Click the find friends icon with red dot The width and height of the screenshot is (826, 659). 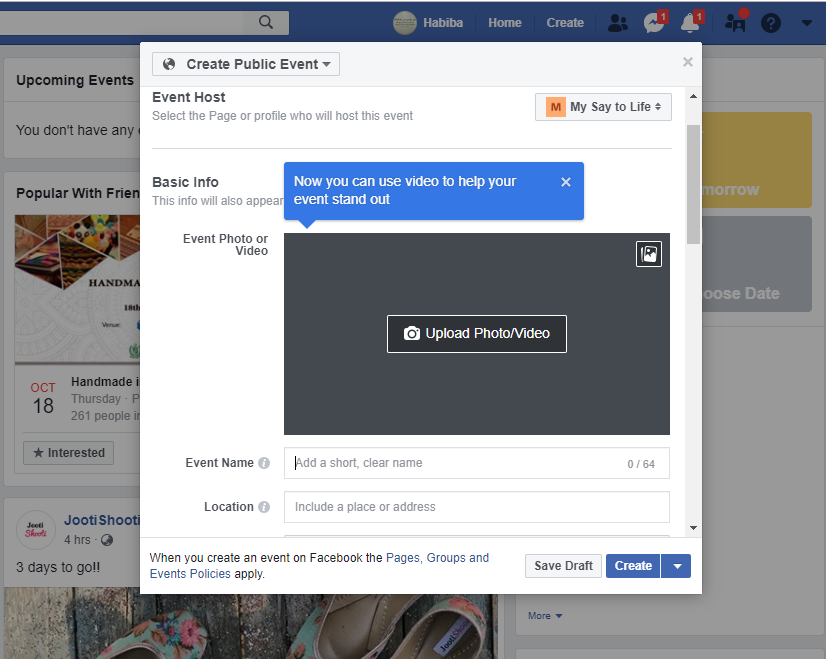[735, 21]
